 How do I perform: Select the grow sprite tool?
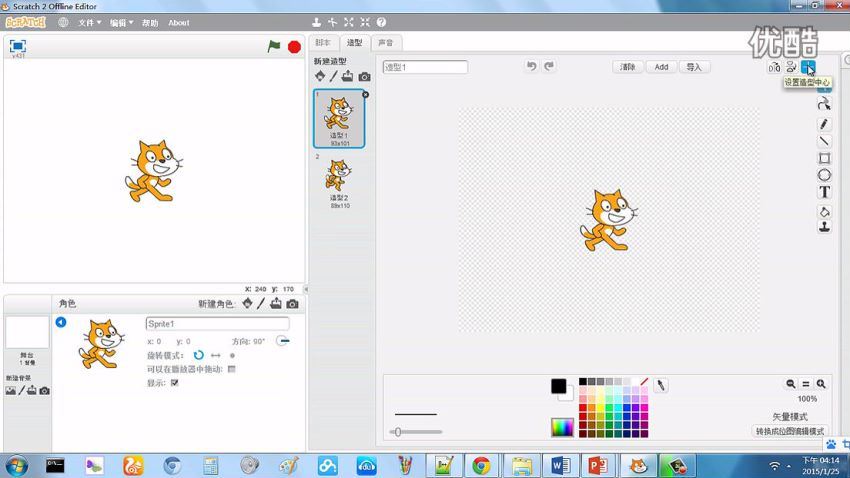point(349,22)
